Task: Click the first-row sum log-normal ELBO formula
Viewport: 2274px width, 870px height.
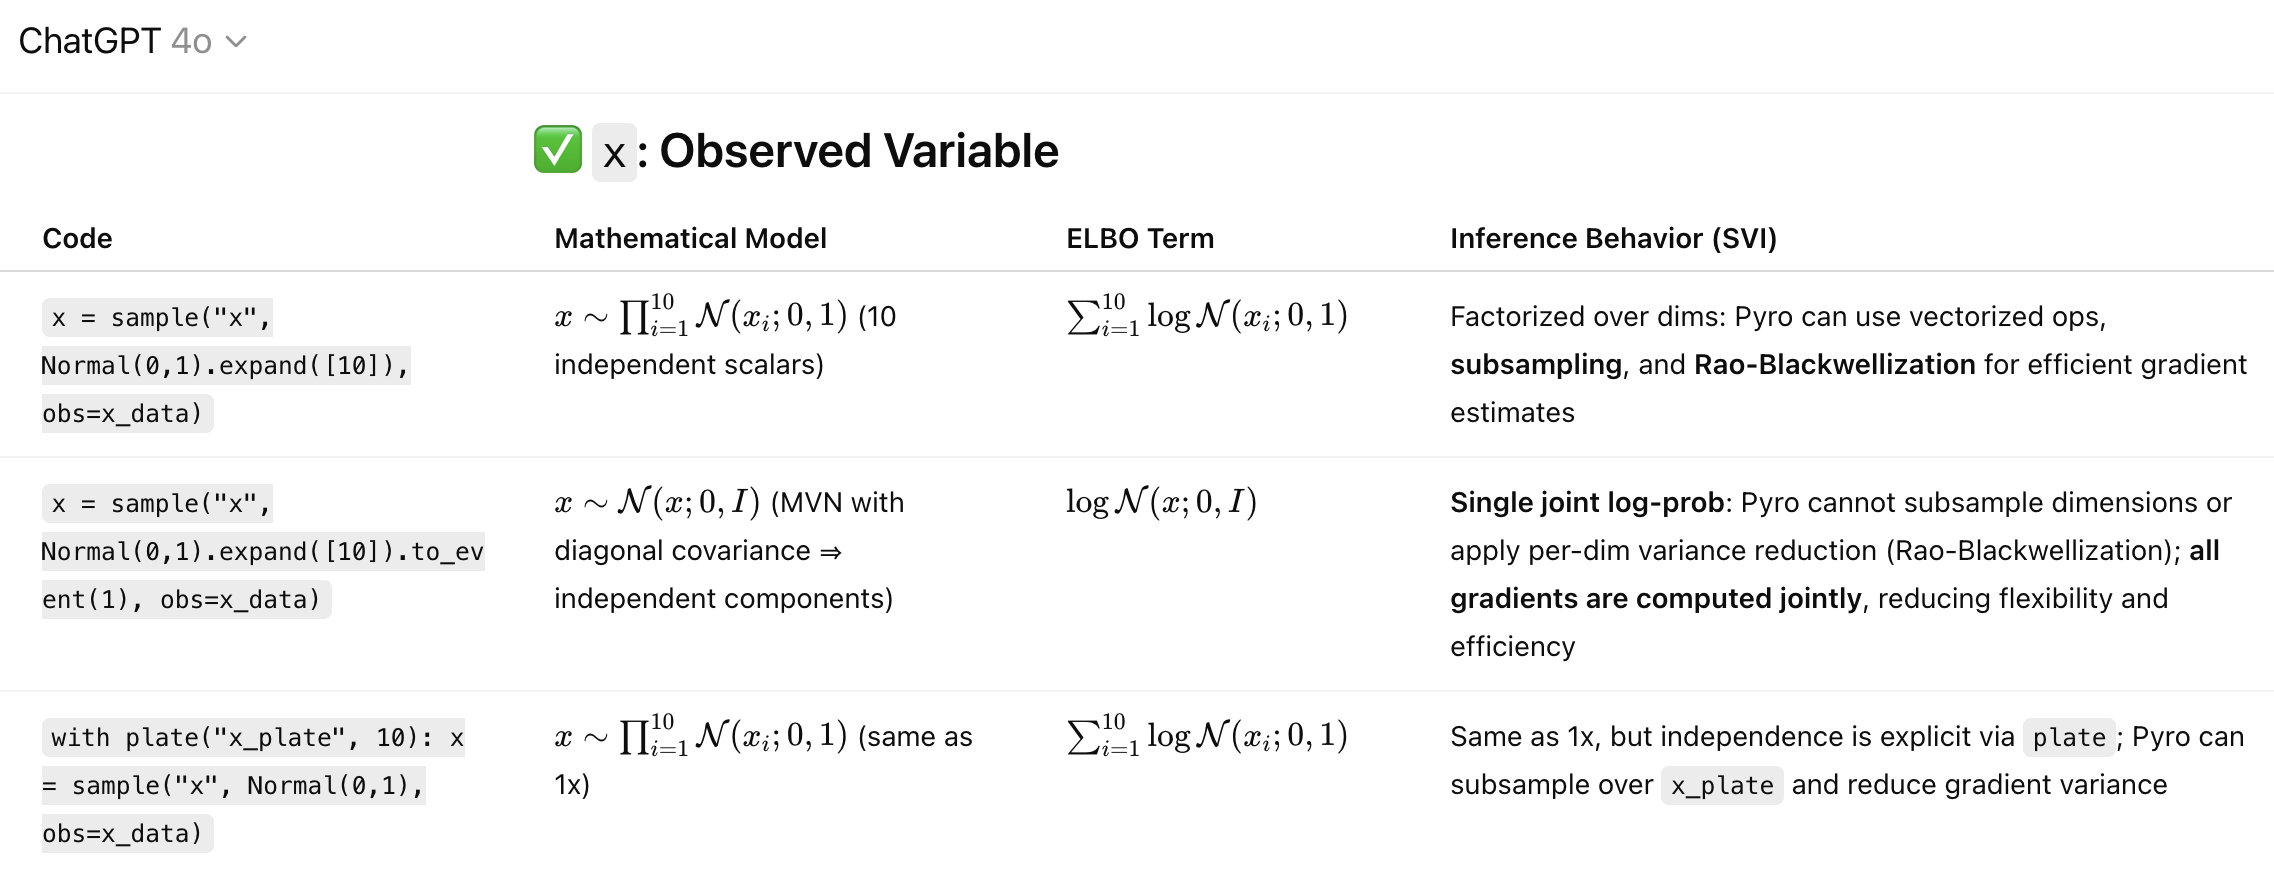Action: (x=1207, y=316)
